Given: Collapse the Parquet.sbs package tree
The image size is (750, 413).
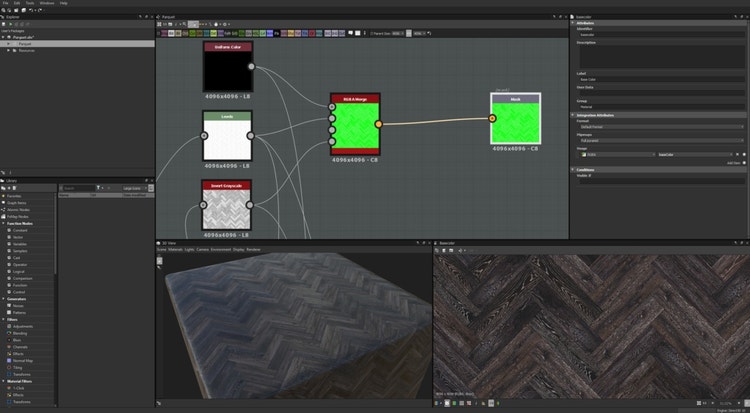Looking at the screenshot, I should (x=5, y=37).
